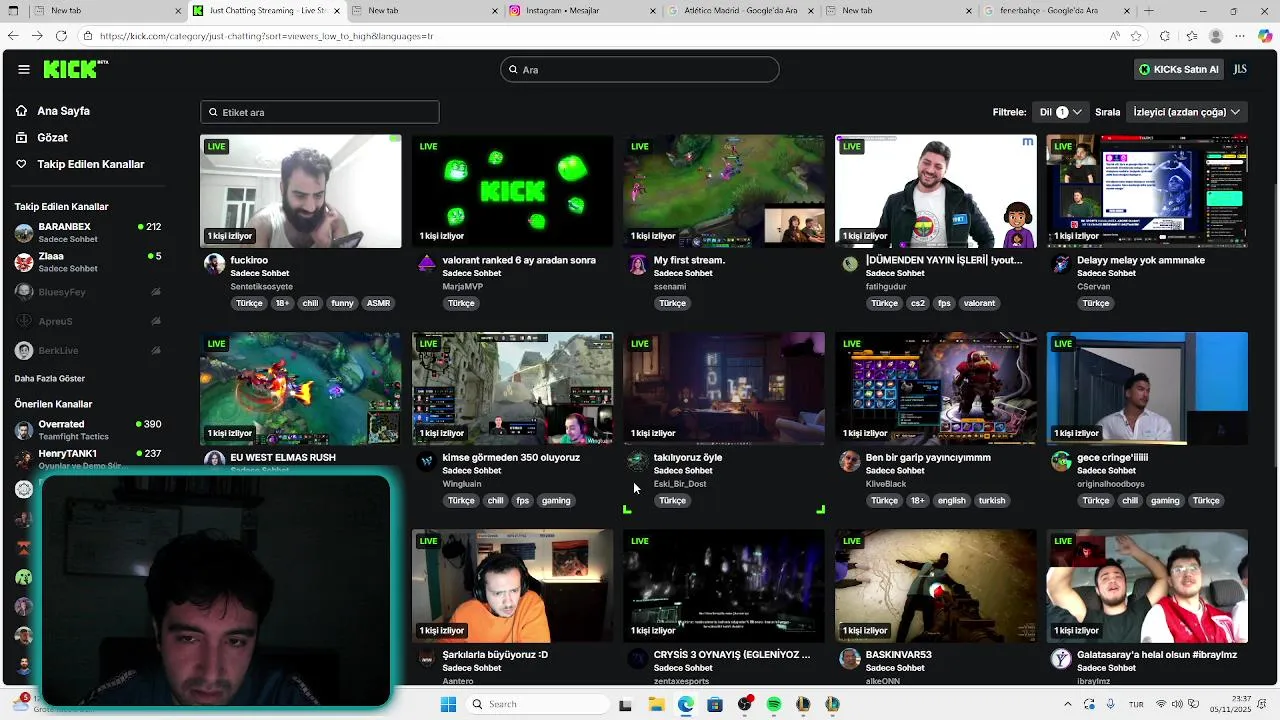Open the hamburger sidebar menu
1280x720 pixels.
(23, 69)
